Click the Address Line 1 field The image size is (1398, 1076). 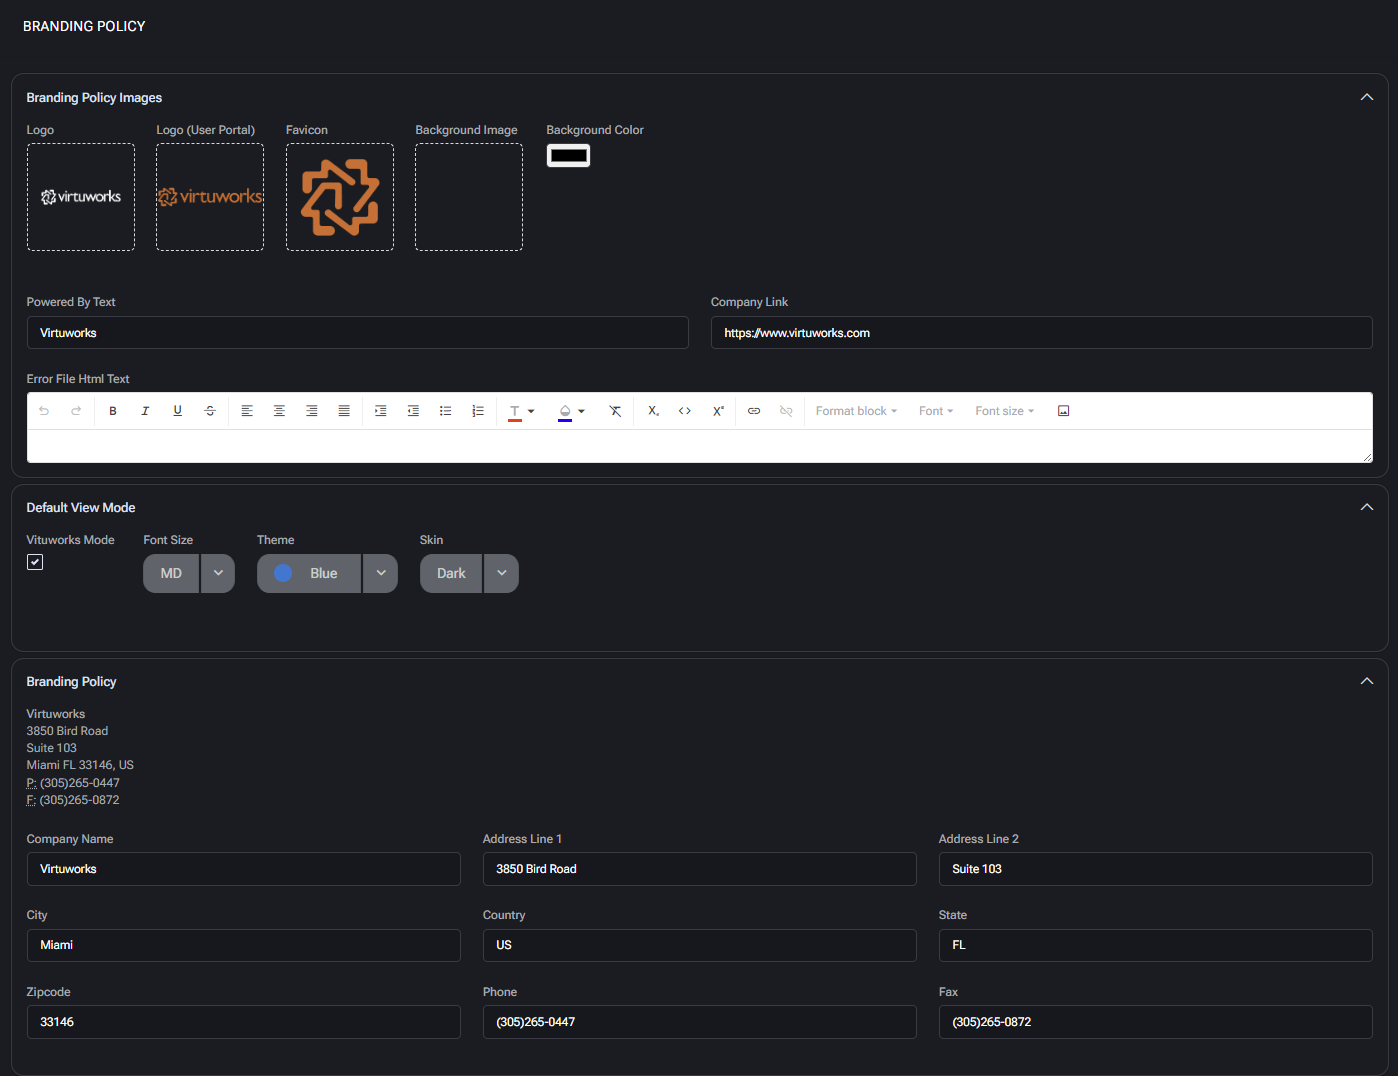pos(699,869)
